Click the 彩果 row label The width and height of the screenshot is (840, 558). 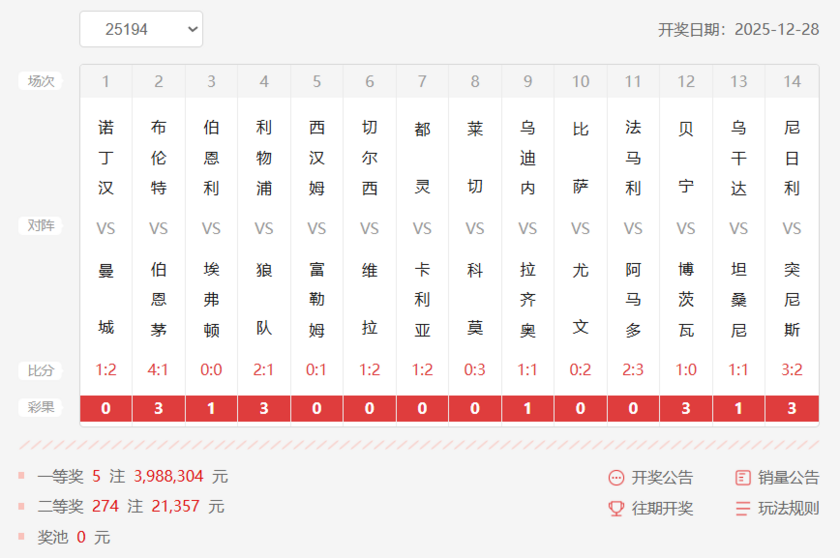click(x=41, y=407)
